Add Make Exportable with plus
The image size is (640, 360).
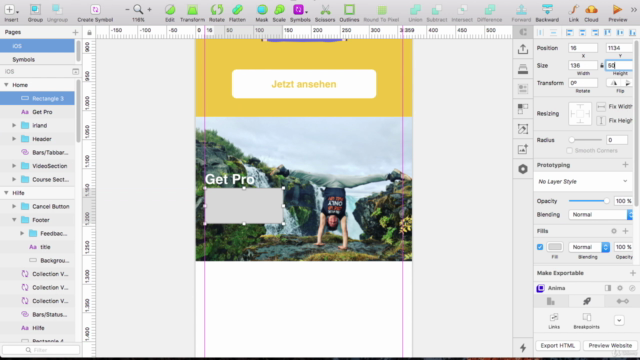pyautogui.click(x=633, y=273)
